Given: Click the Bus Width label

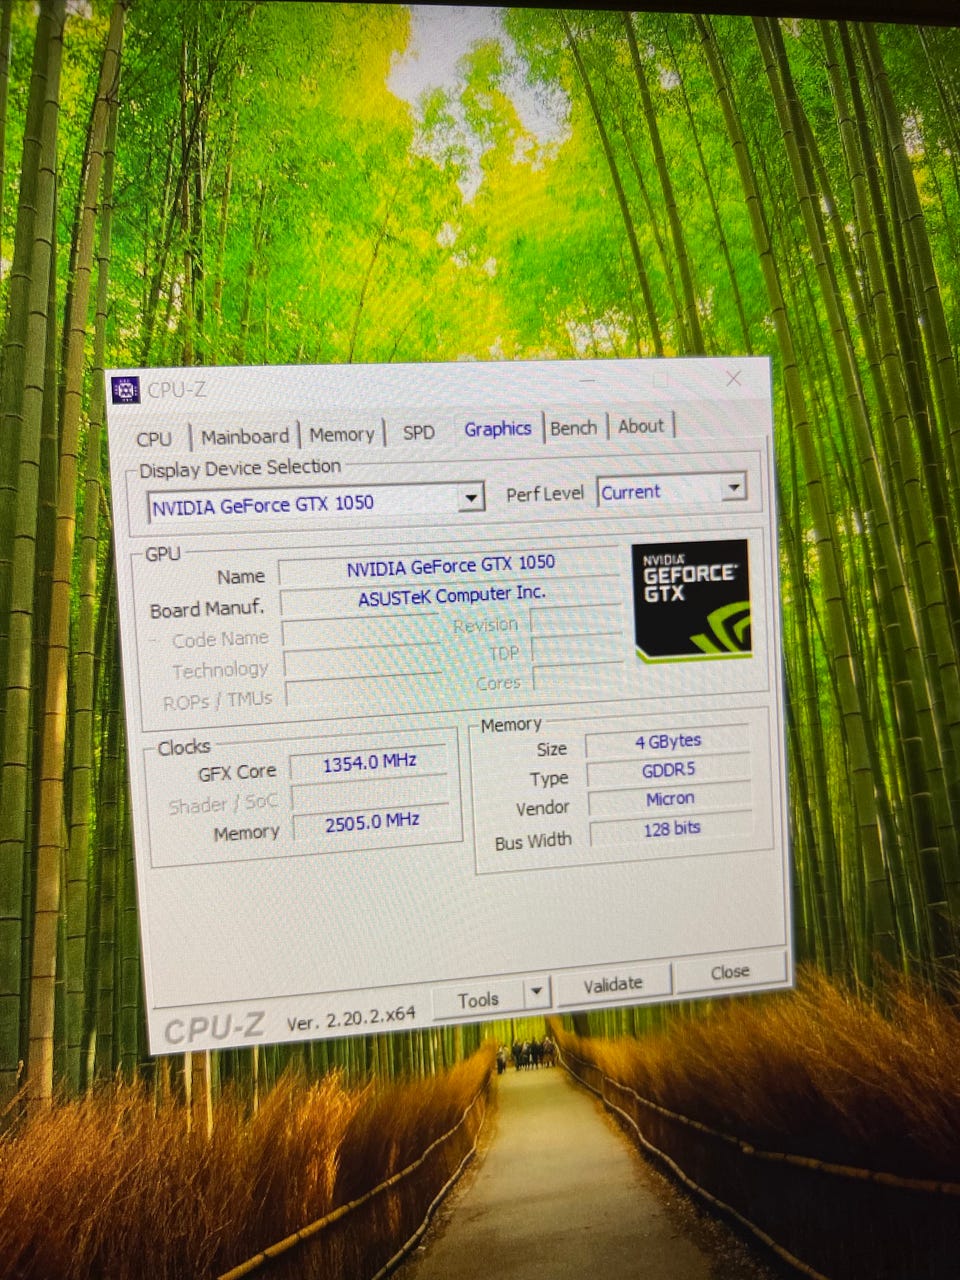Looking at the screenshot, I should [533, 842].
